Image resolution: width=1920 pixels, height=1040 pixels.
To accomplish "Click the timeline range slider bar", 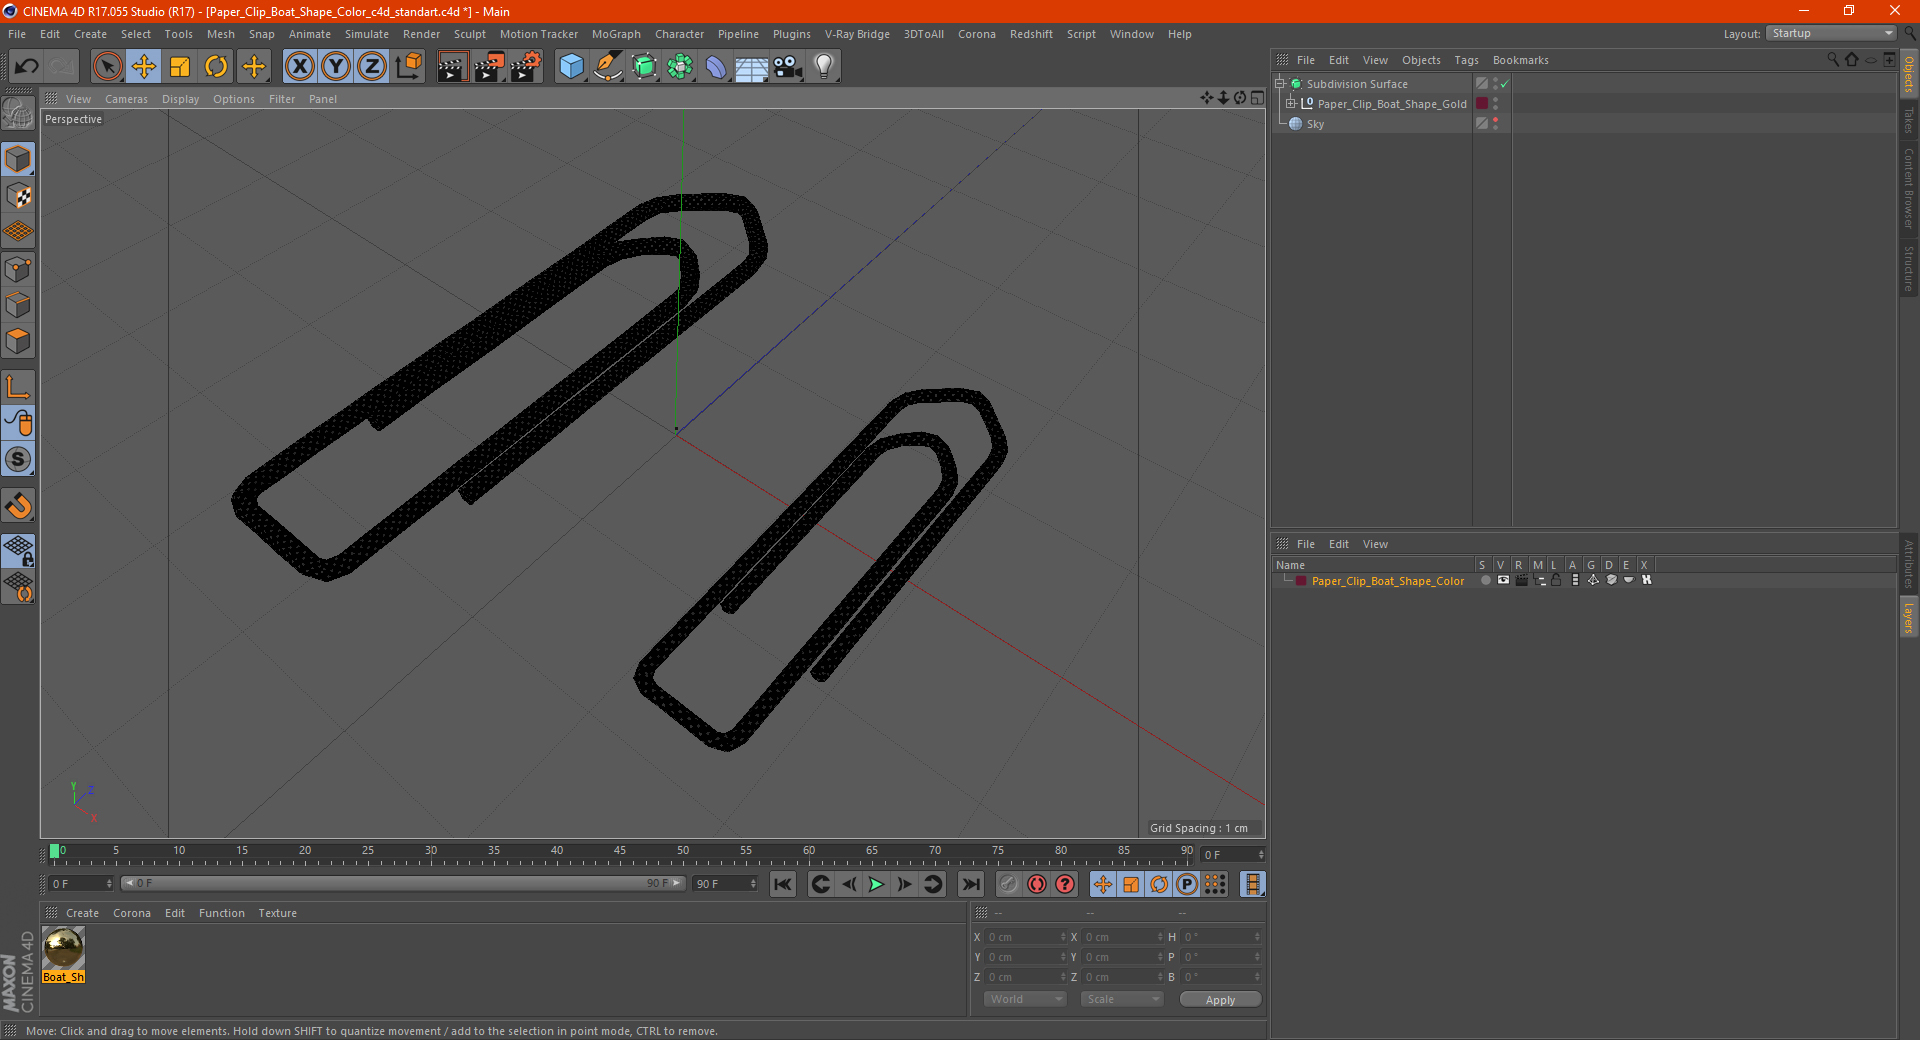I will (x=403, y=883).
